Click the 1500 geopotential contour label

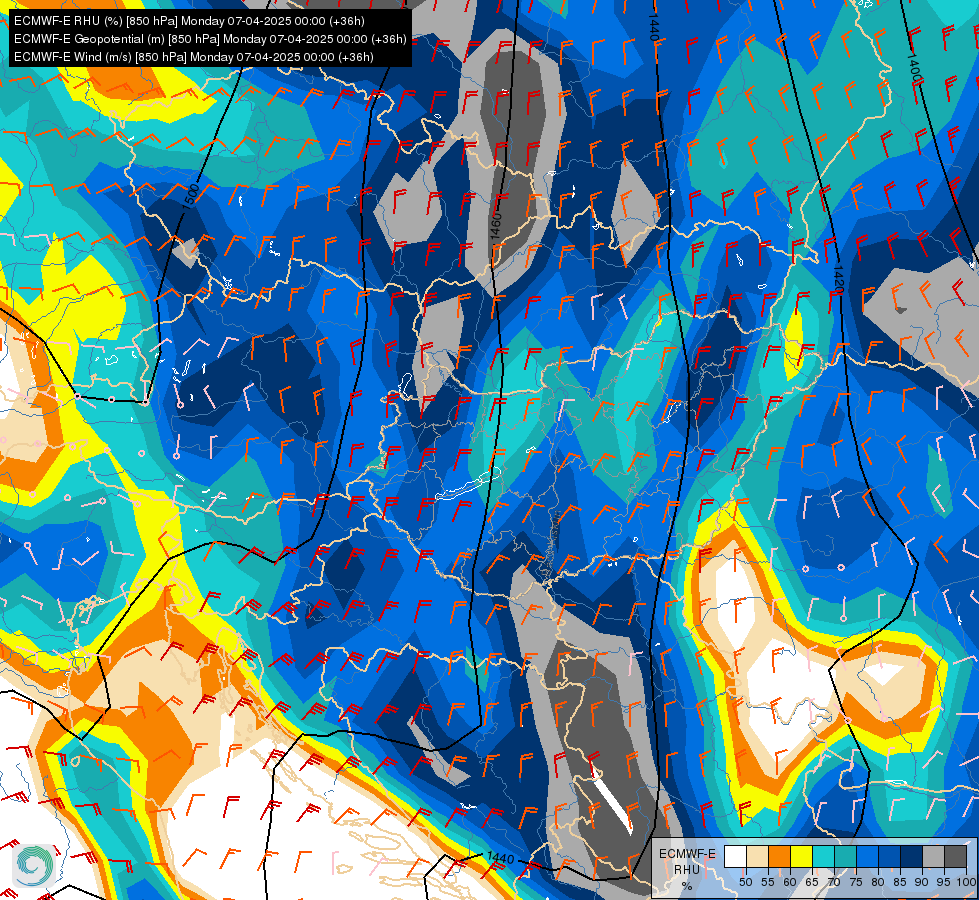tap(192, 195)
